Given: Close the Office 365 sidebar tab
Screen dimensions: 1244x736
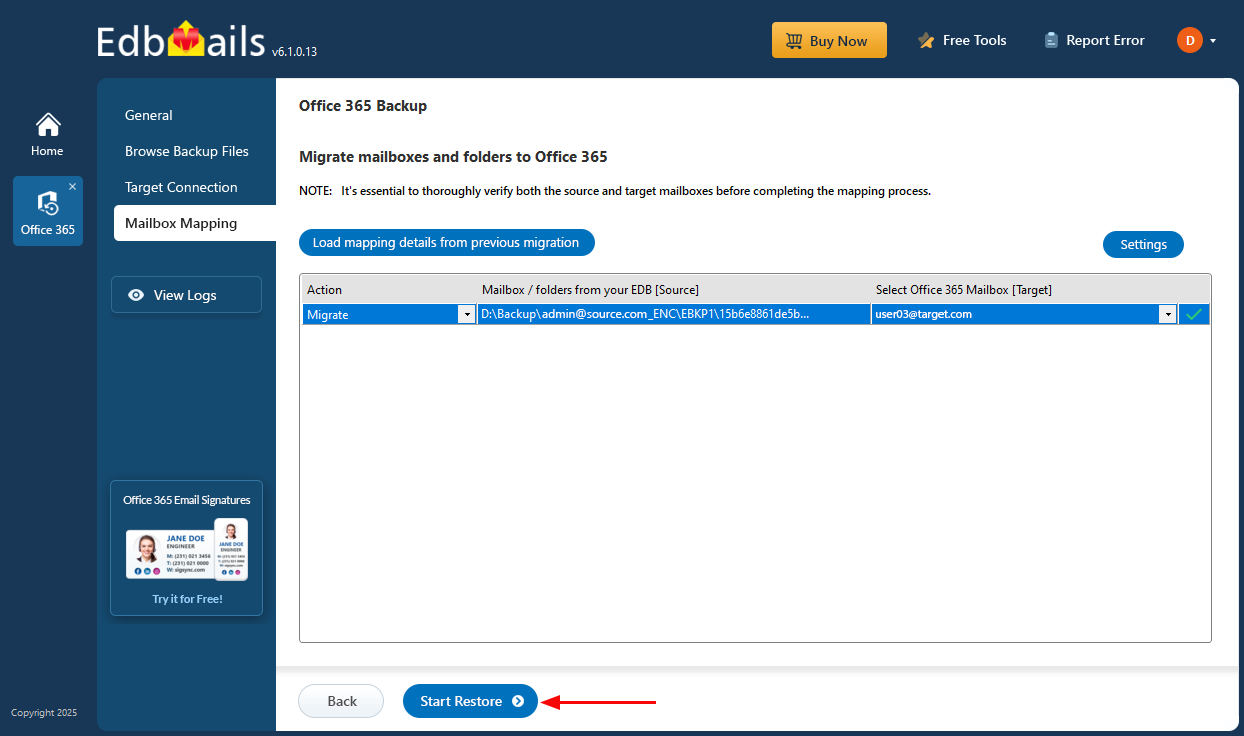Looking at the screenshot, I should [x=72, y=187].
